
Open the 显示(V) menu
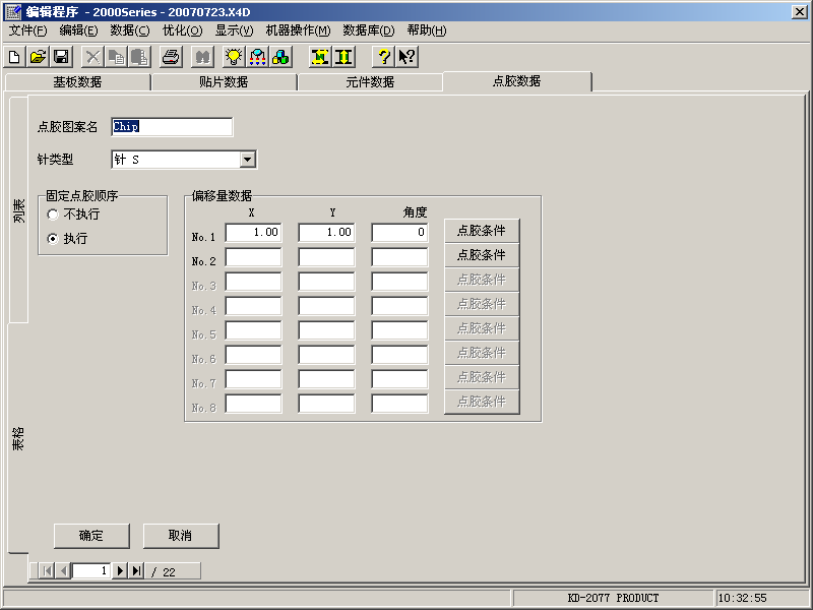(x=234, y=31)
